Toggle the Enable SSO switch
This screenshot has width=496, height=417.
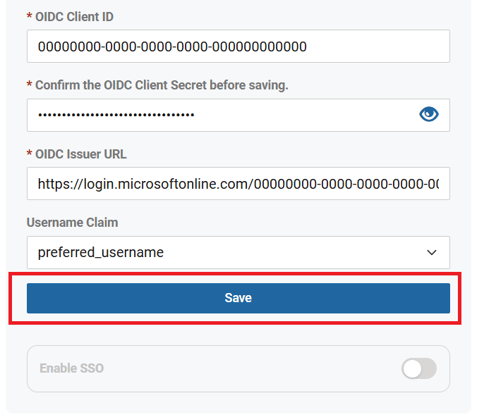click(419, 368)
